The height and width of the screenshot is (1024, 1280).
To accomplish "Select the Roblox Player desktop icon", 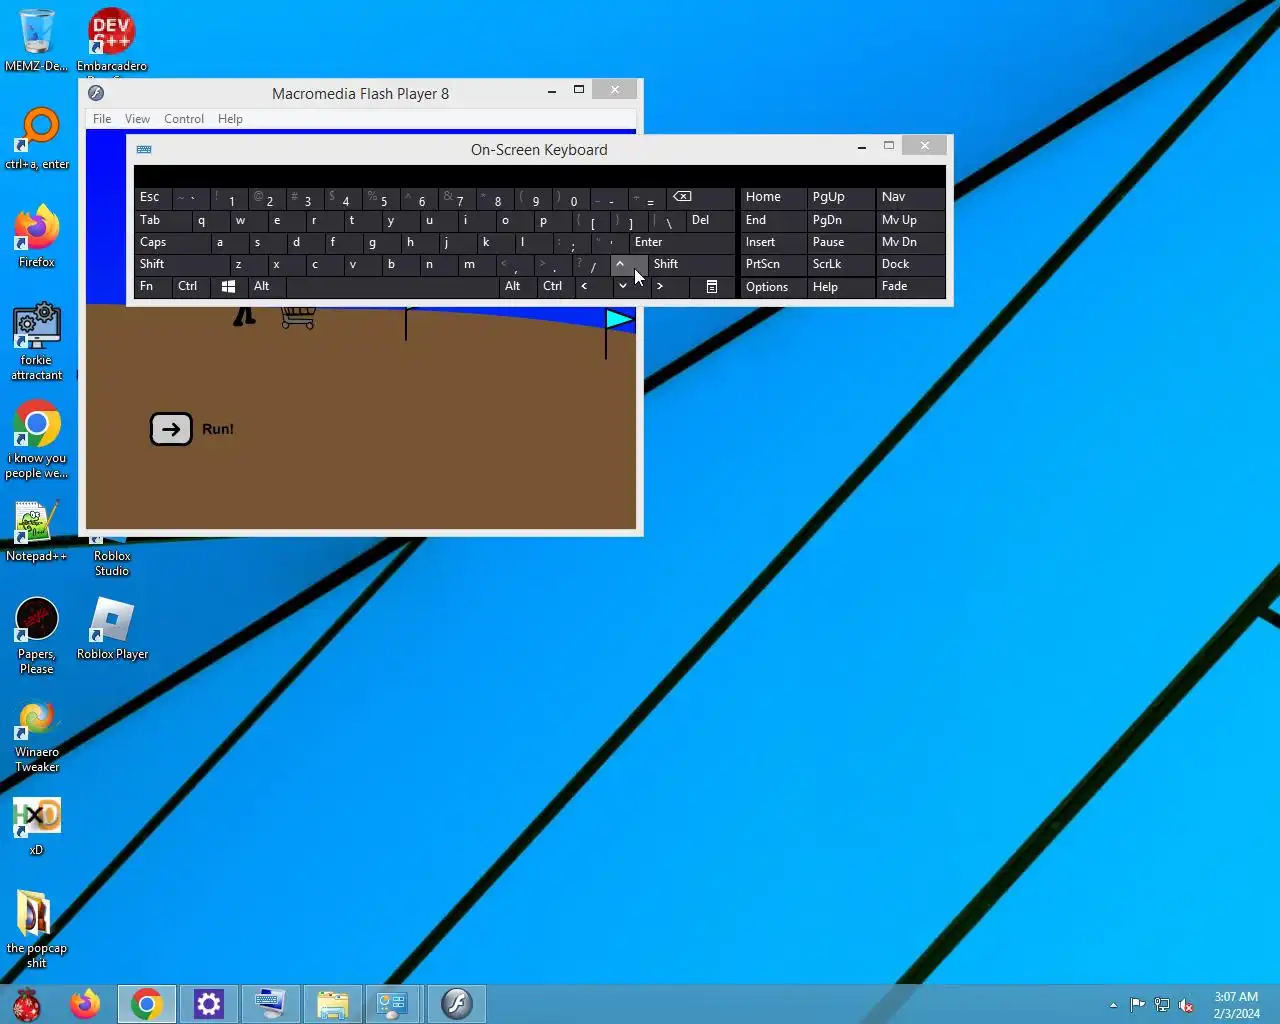I will [x=112, y=628].
